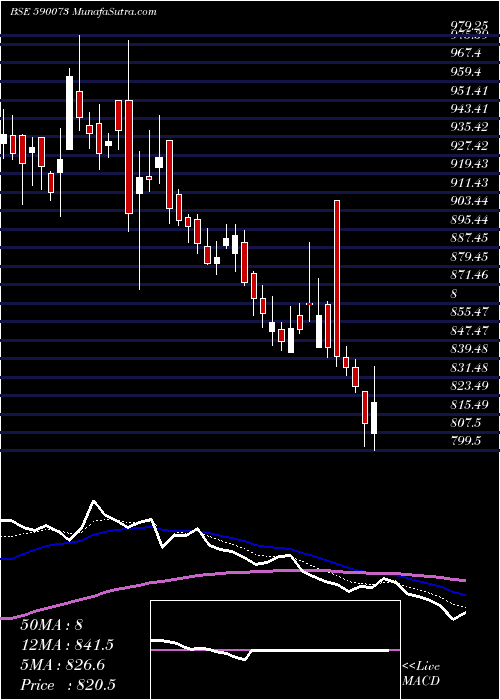Image resolution: width=500 pixels, height=700 pixels.
Task: Click the 895.44 price label
Action: [469, 220]
